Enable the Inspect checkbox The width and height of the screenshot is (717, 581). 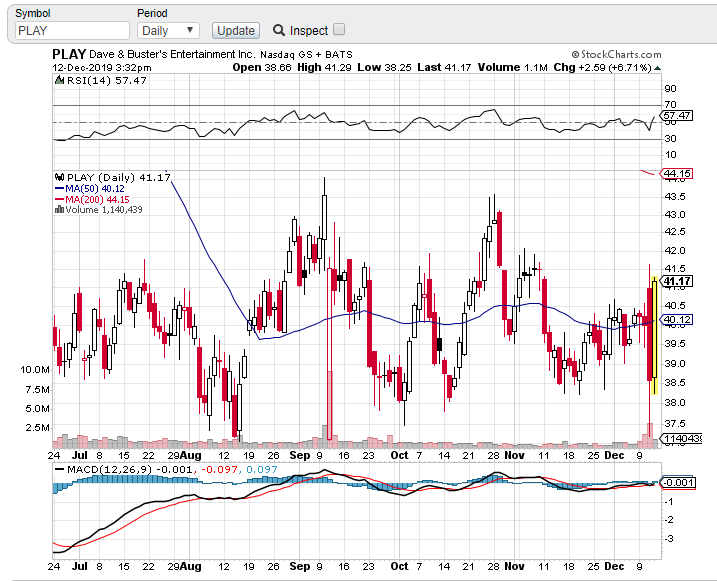point(338,30)
